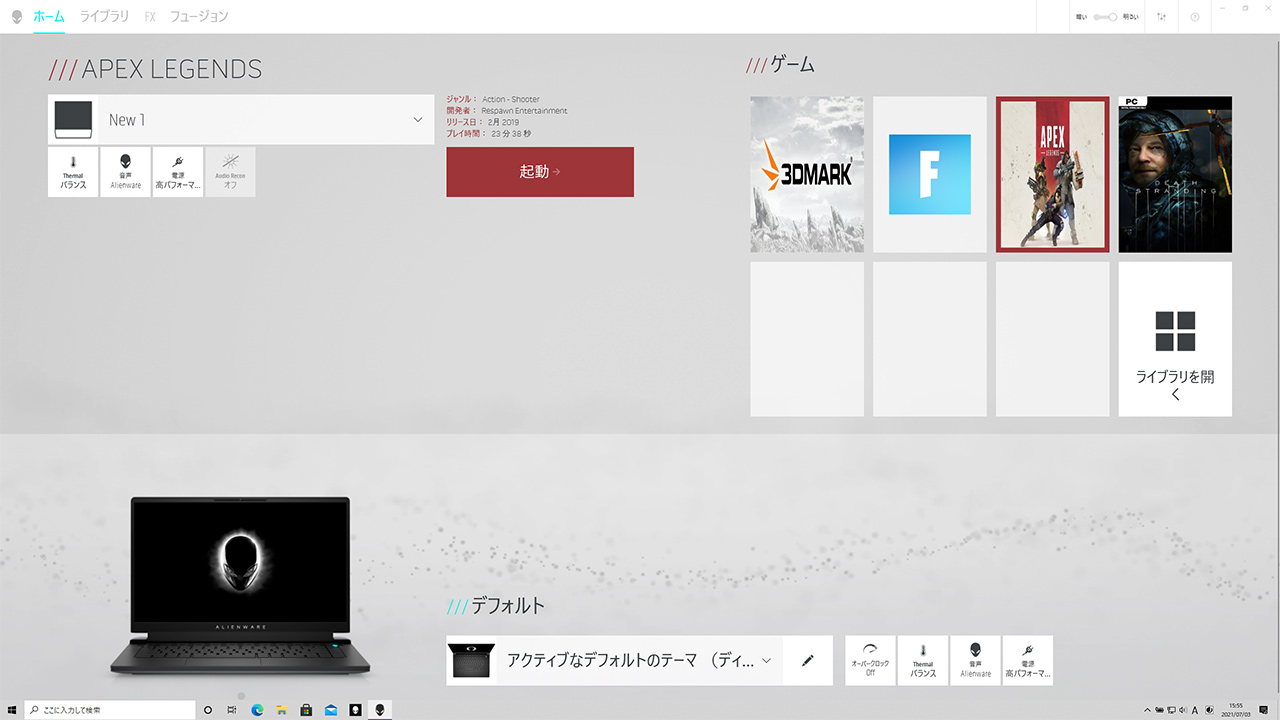The width and height of the screenshot is (1280, 720).
Task: Click the ライブラリを開く tile
Action: click(x=1175, y=339)
